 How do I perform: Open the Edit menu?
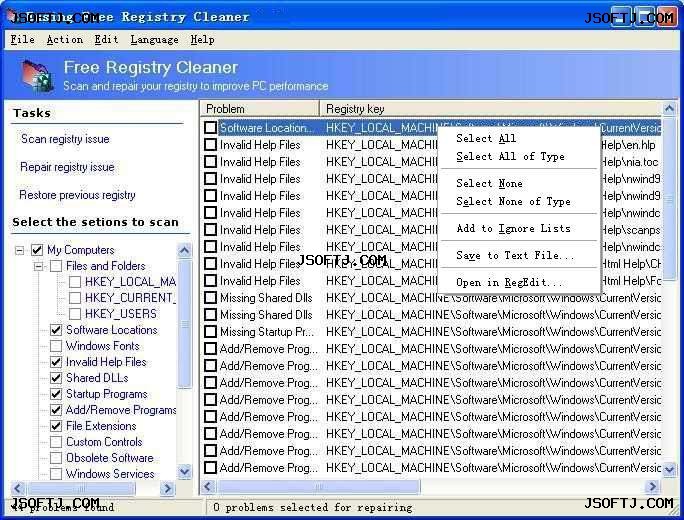pos(106,40)
